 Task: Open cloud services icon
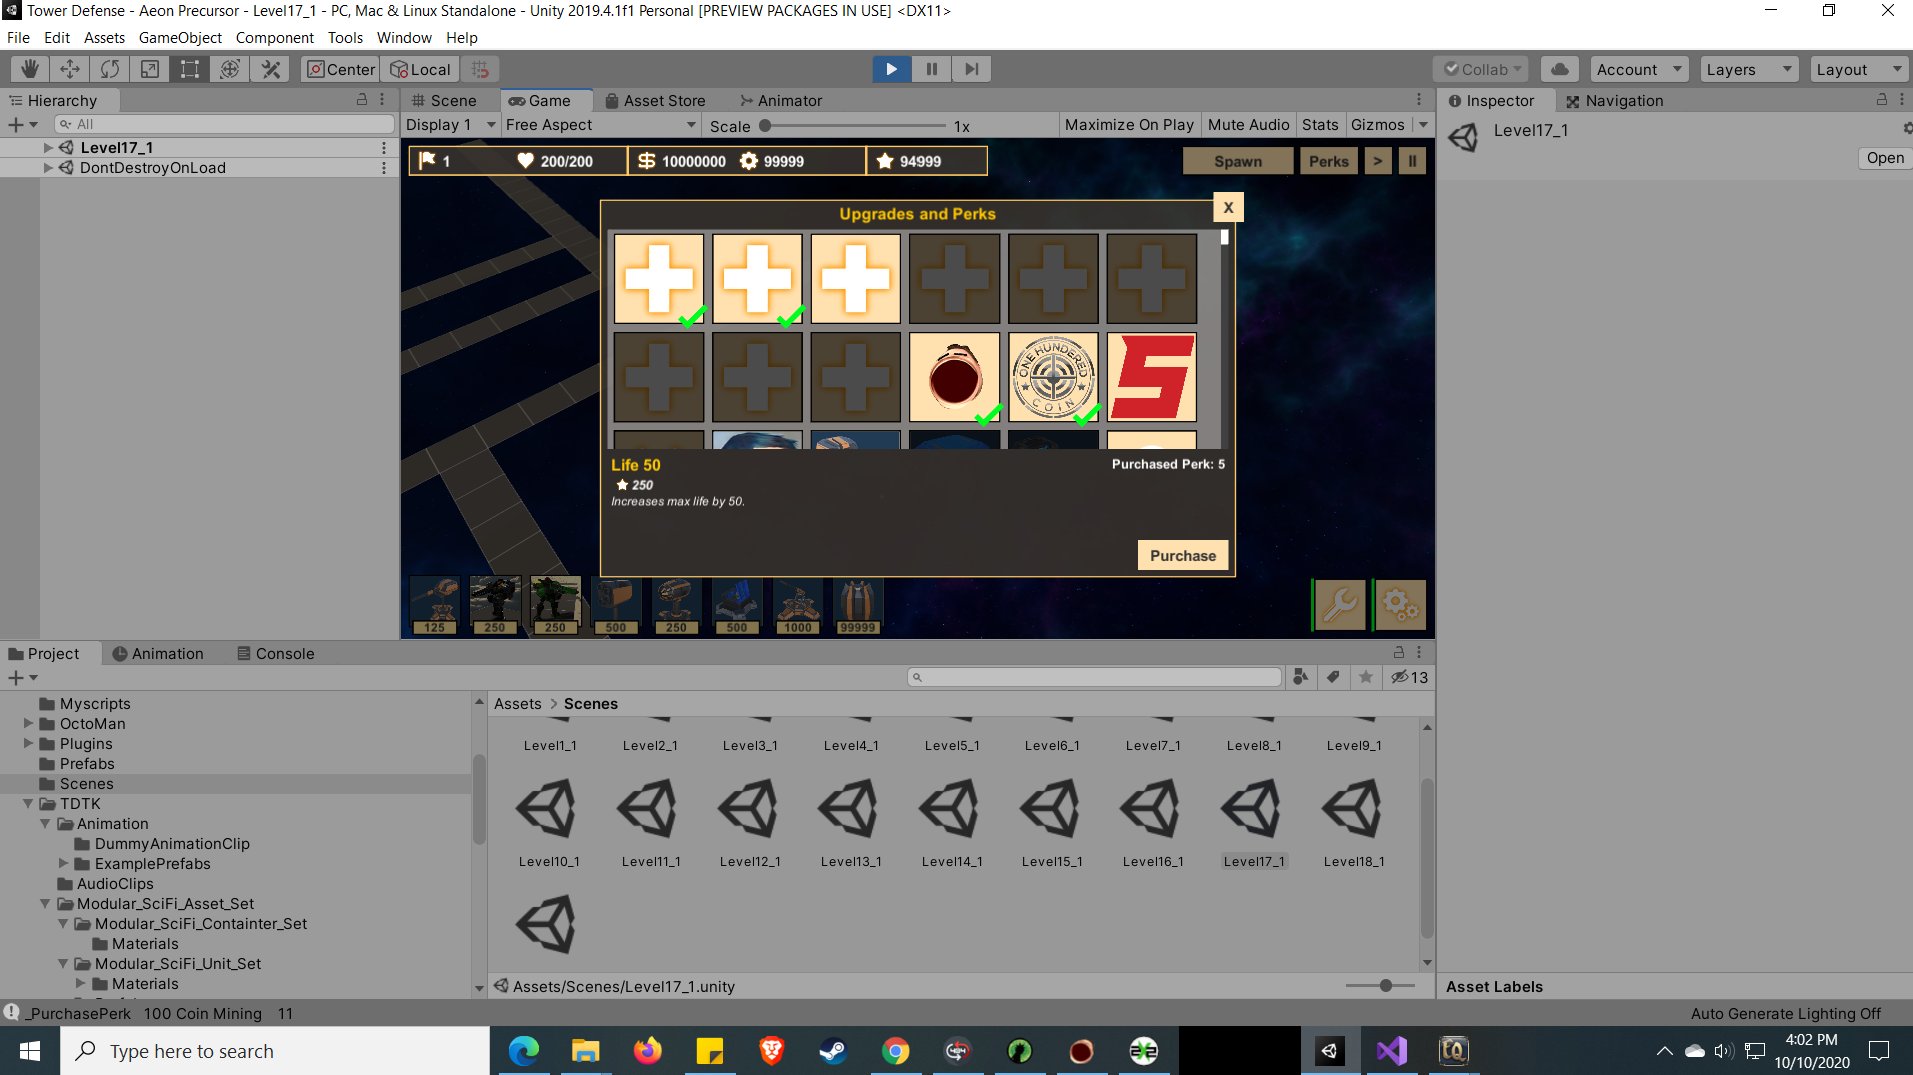(x=1559, y=69)
